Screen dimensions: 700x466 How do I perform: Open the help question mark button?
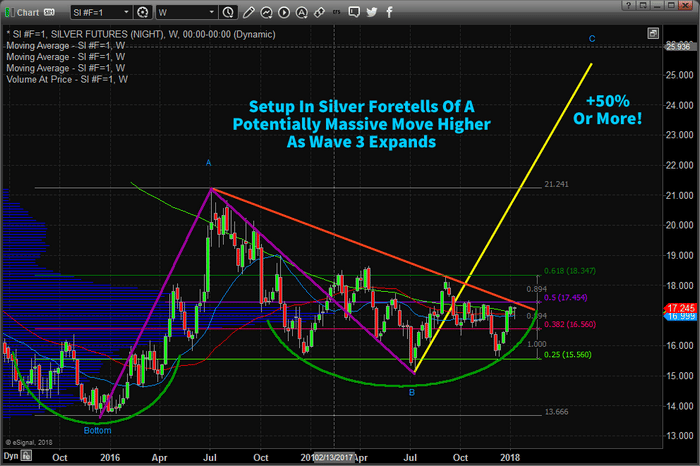[x=629, y=5]
